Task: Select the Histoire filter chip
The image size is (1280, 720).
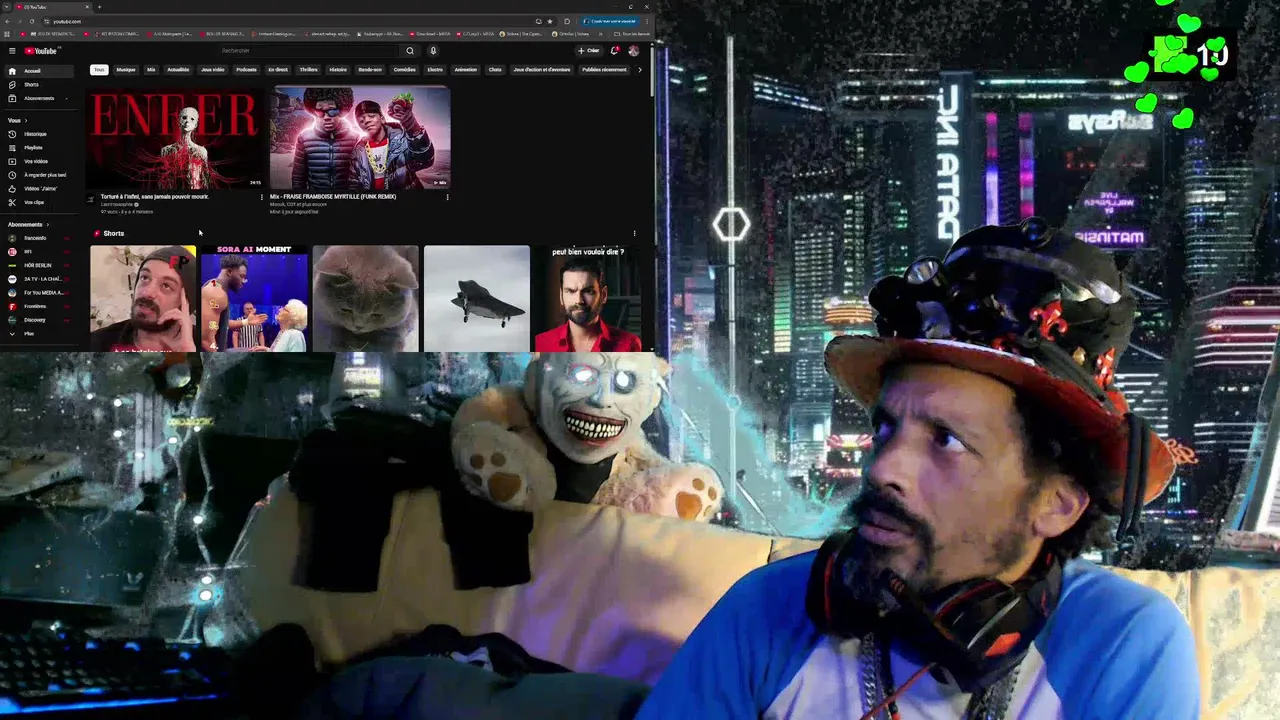Action: pyautogui.click(x=338, y=70)
